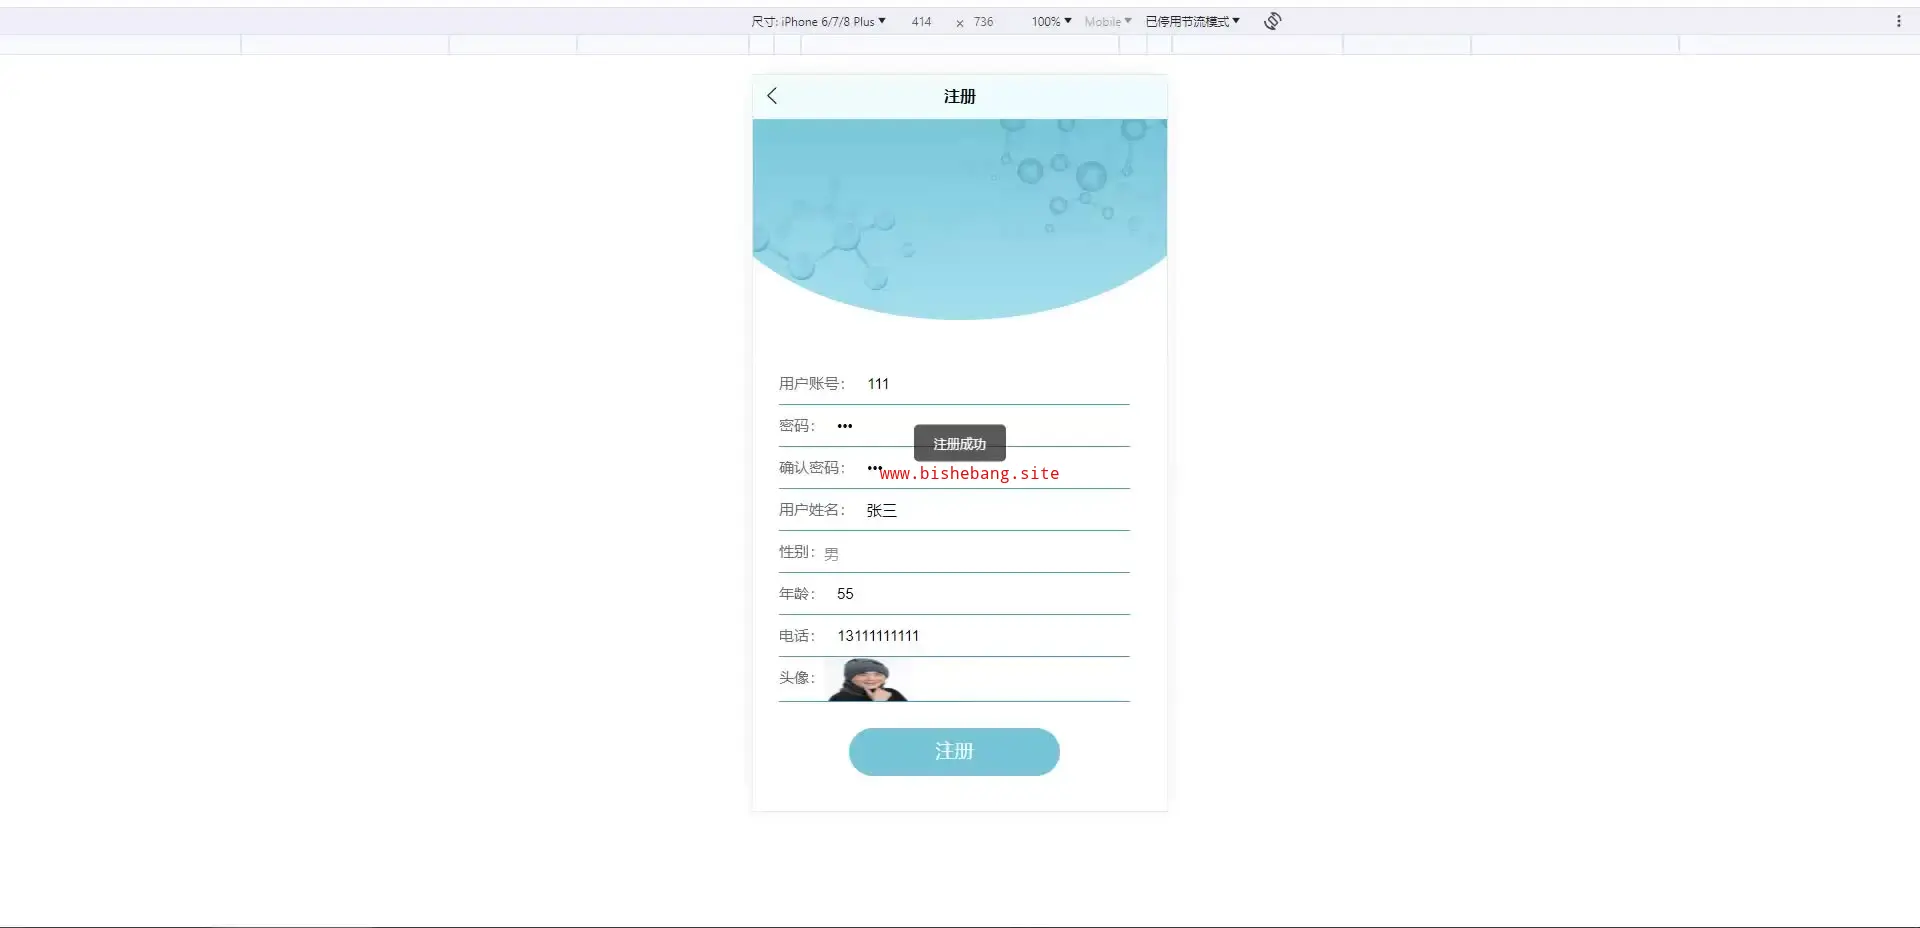Click the viewport width field 414
The width and height of the screenshot is (1920, 928).
pyautogui.click(x=921, y=21)
